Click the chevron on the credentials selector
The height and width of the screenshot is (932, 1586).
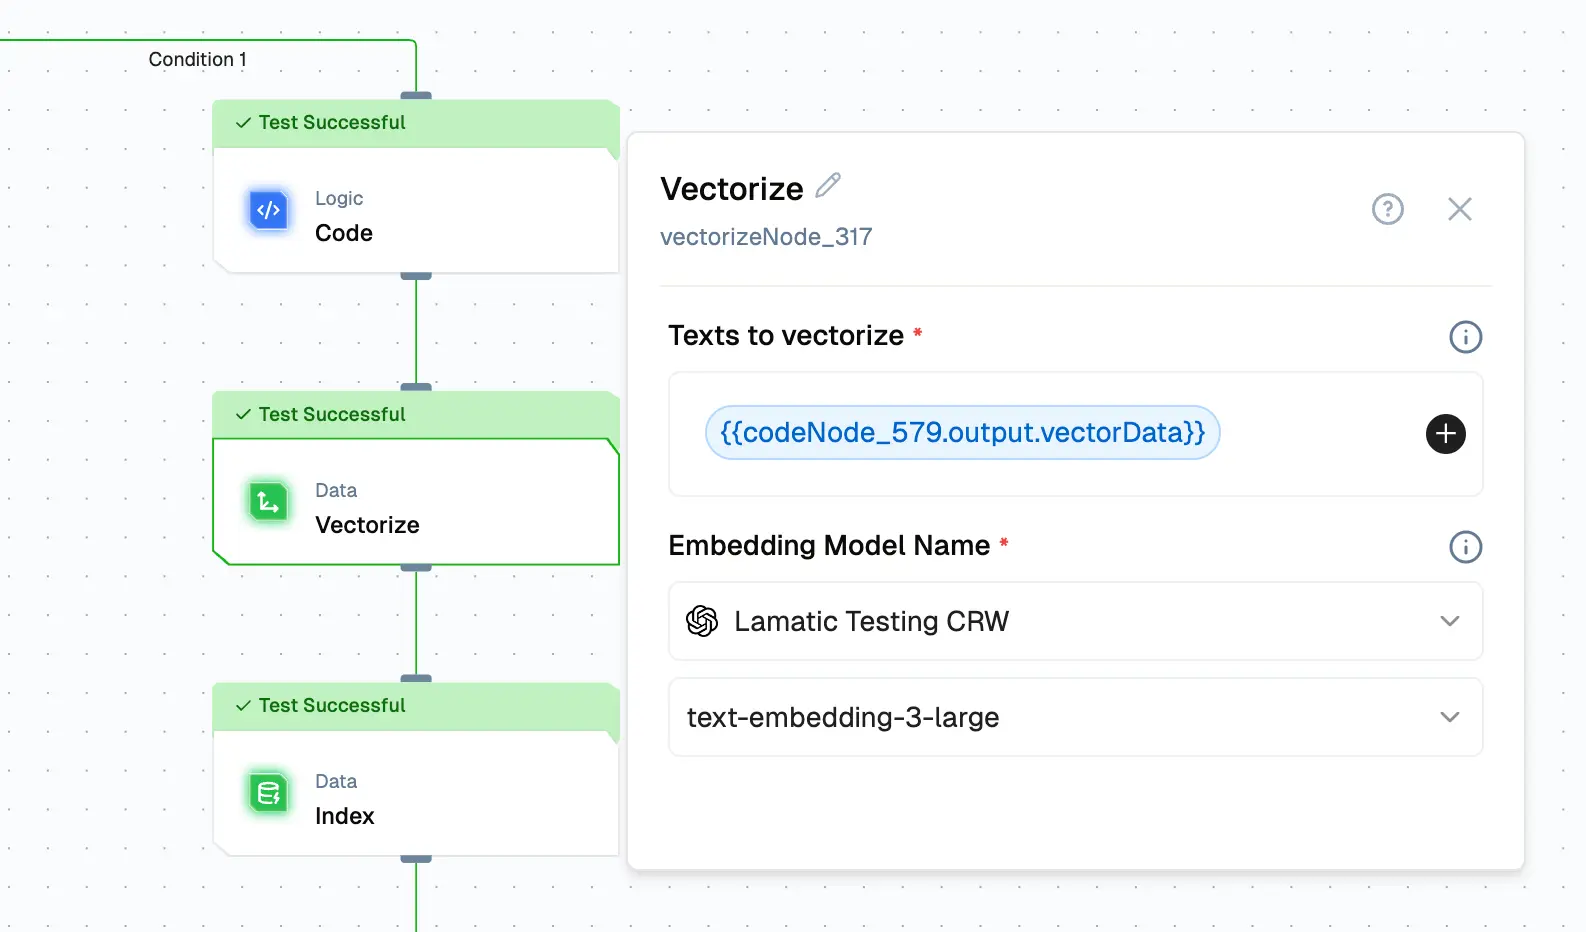[1449, 621]
